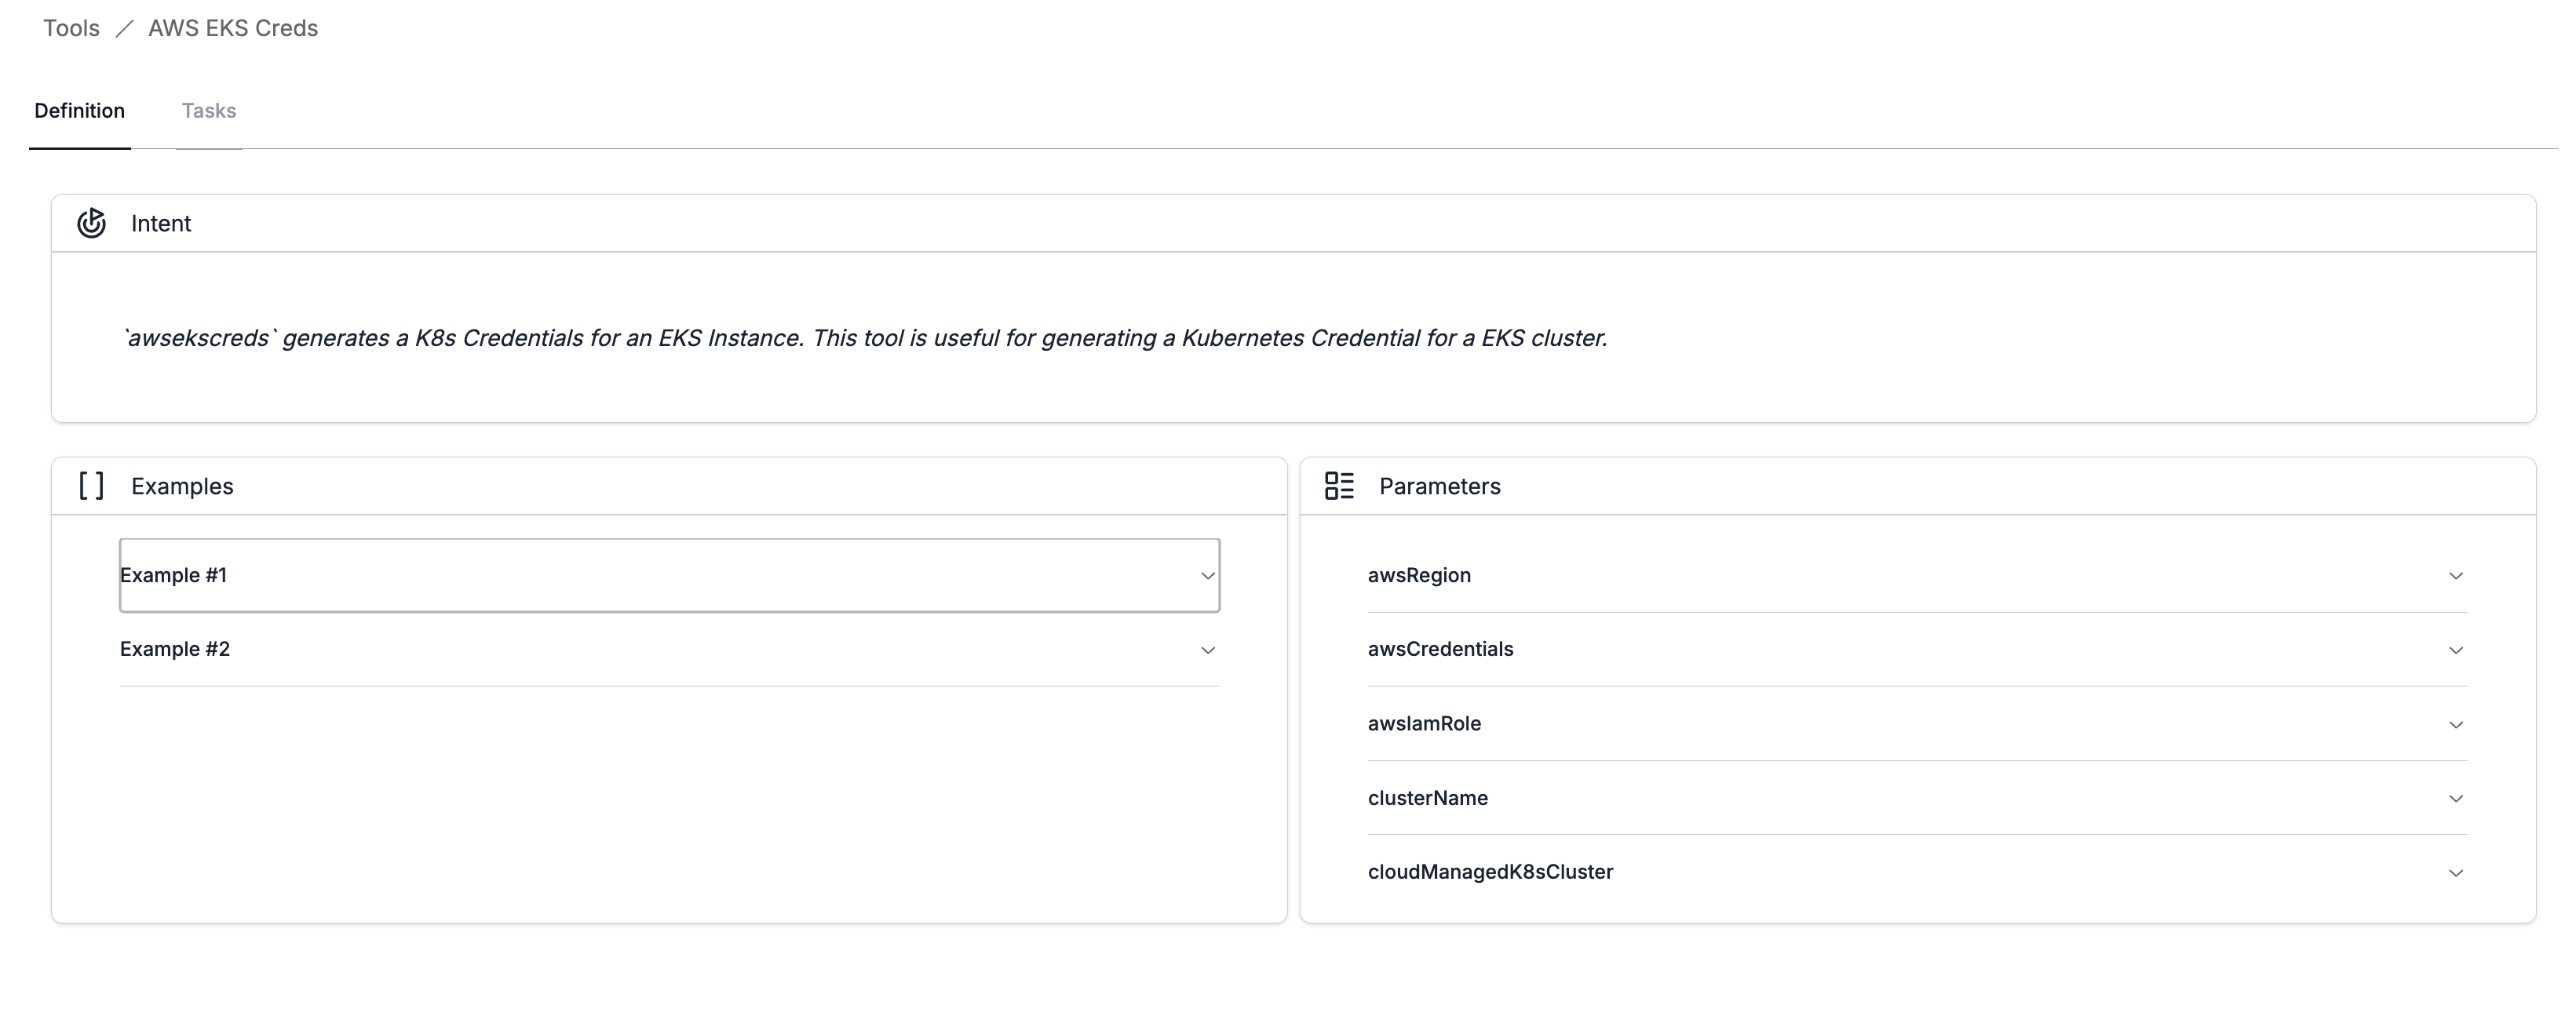The width and height of the screenshot is (2576, 1009).
Task: Select the Definition tab
Action: click(79, 111)
